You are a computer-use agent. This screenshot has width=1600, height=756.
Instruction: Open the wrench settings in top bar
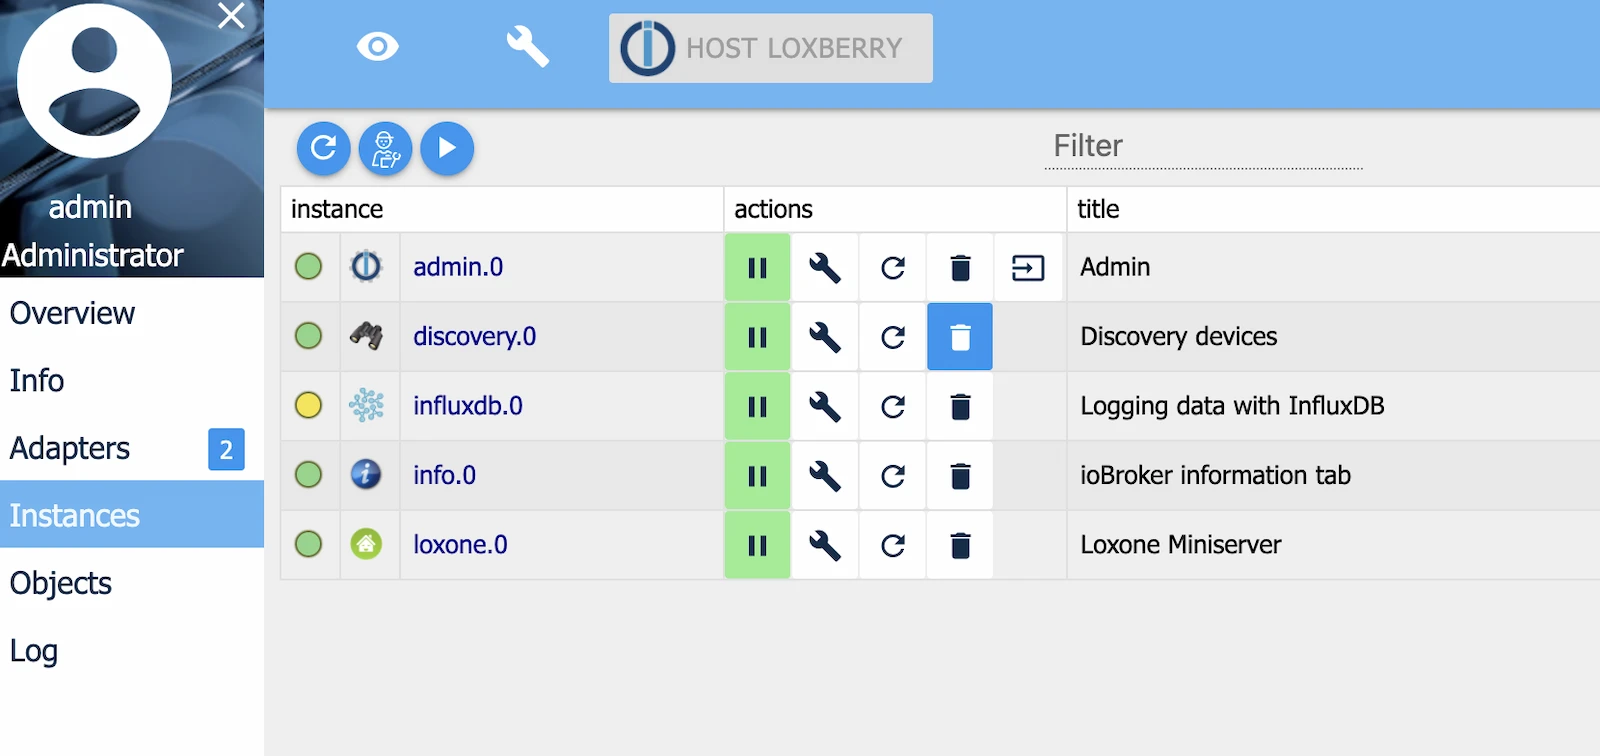(527, 46)
